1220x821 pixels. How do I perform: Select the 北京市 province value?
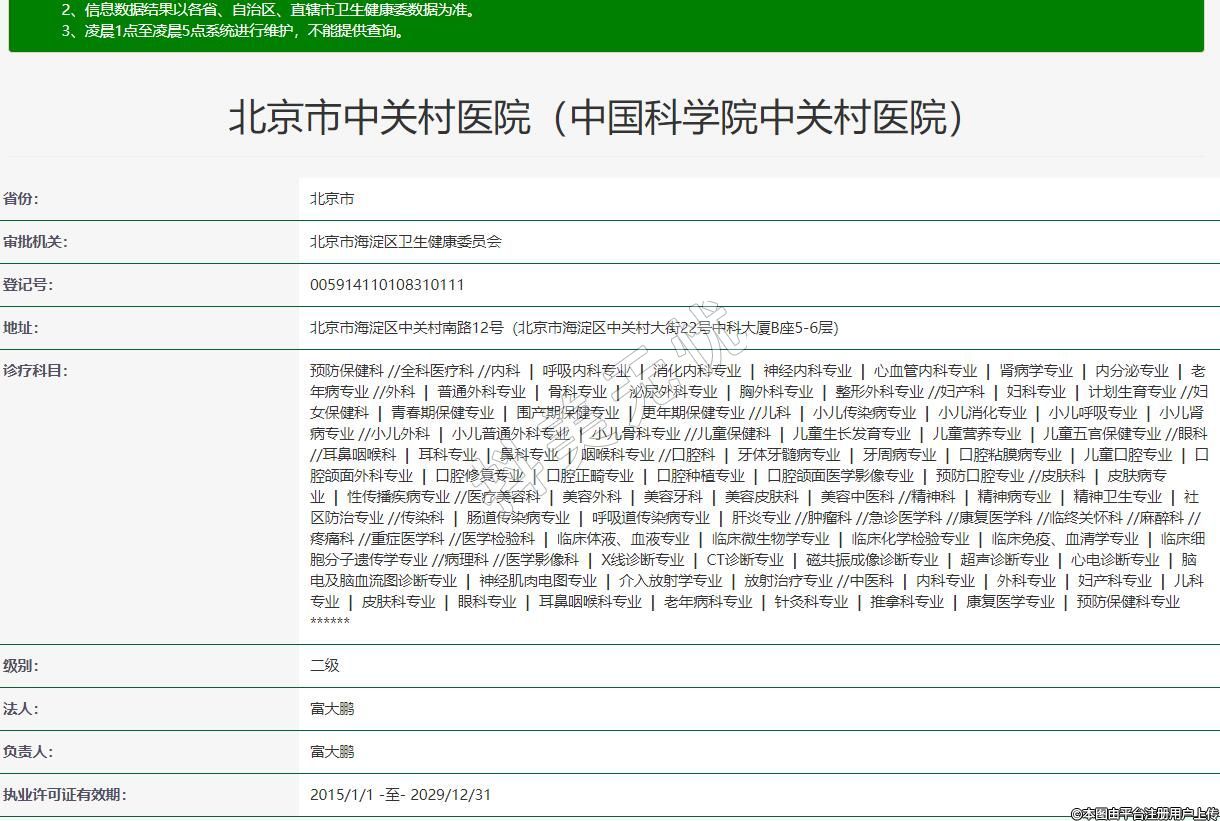click(x=332, y=199)
